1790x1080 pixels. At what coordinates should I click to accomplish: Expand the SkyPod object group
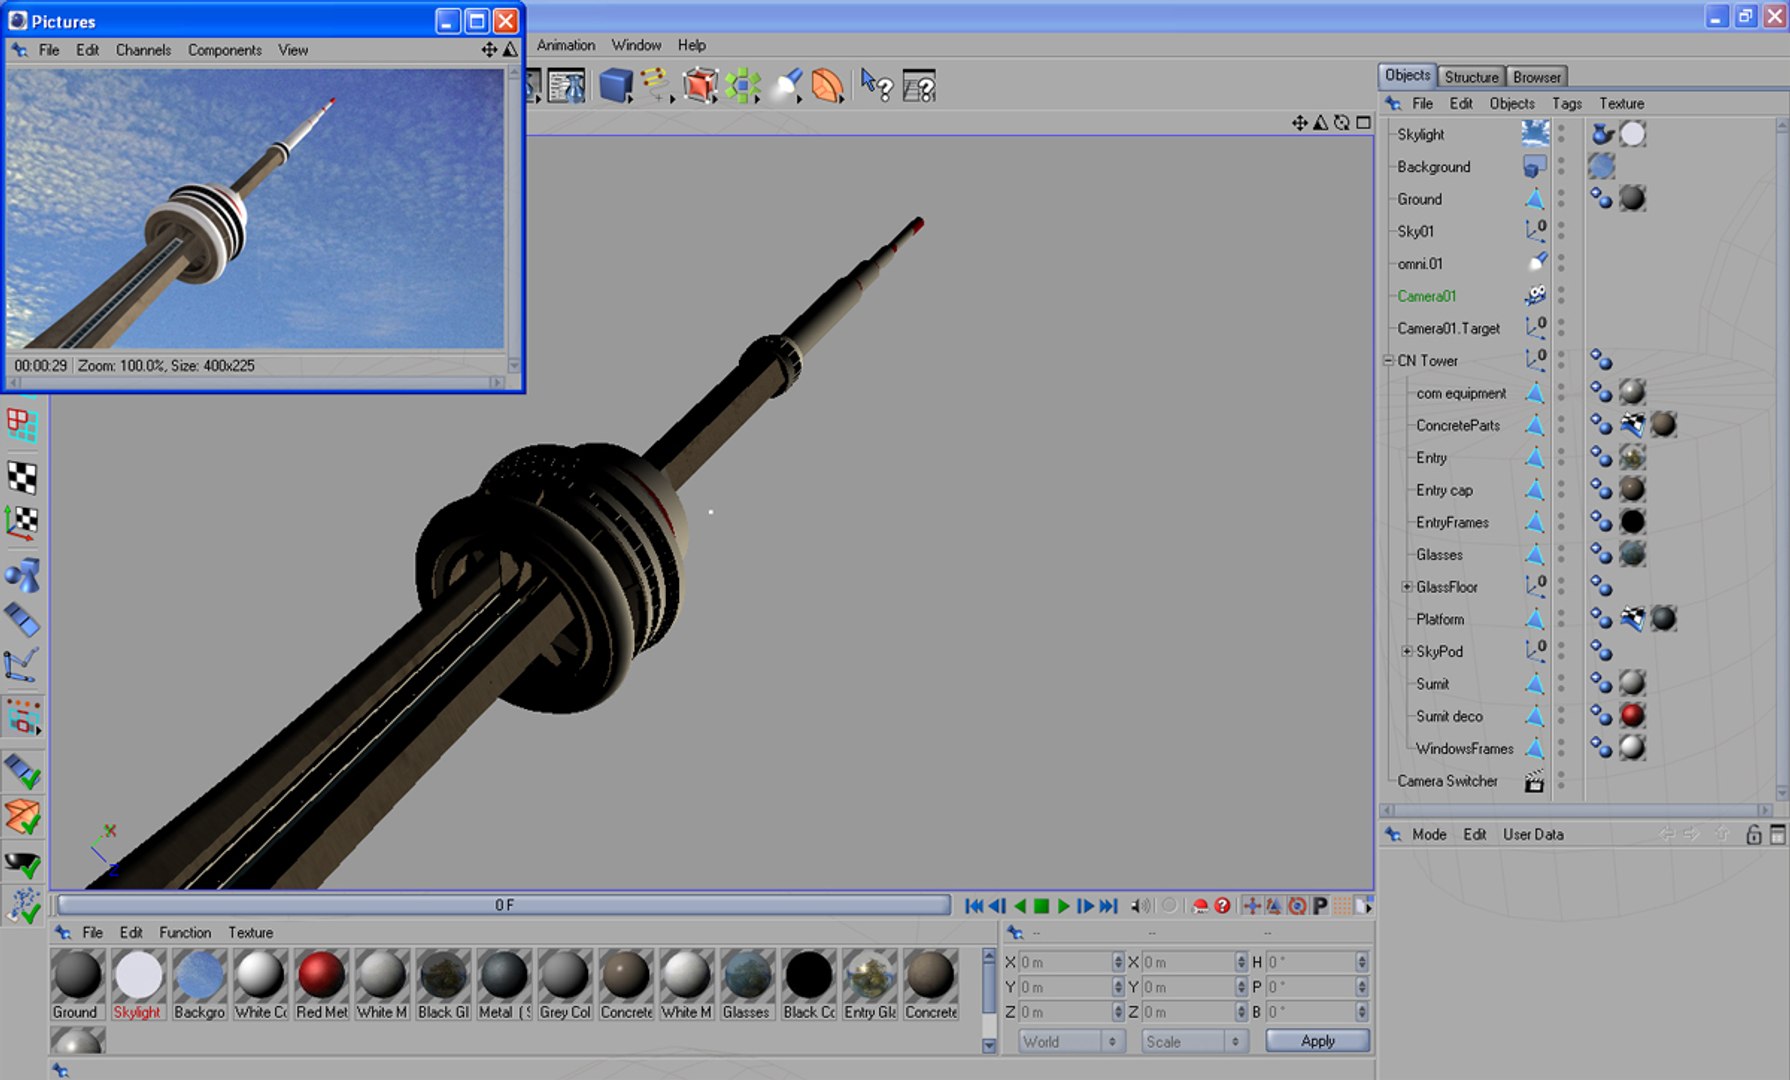coord(1406,651)
